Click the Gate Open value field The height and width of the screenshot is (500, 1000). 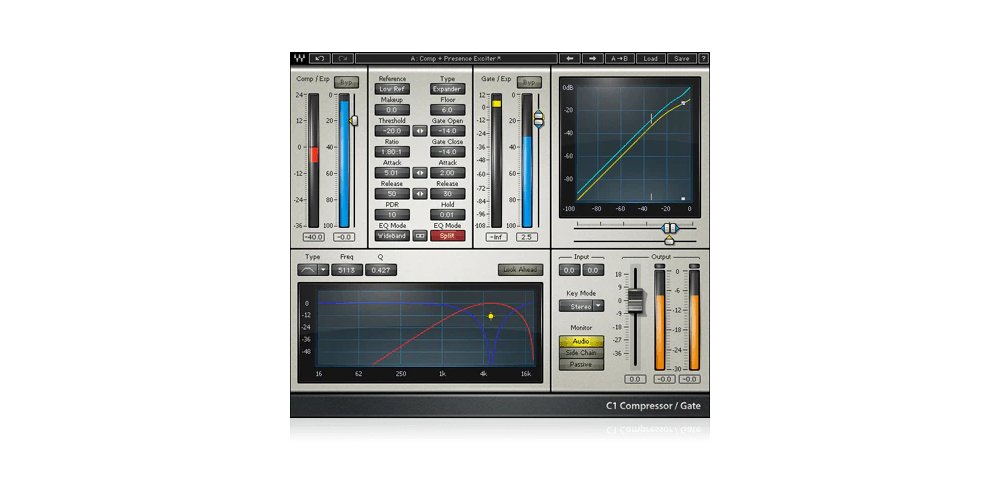(448, 131)
